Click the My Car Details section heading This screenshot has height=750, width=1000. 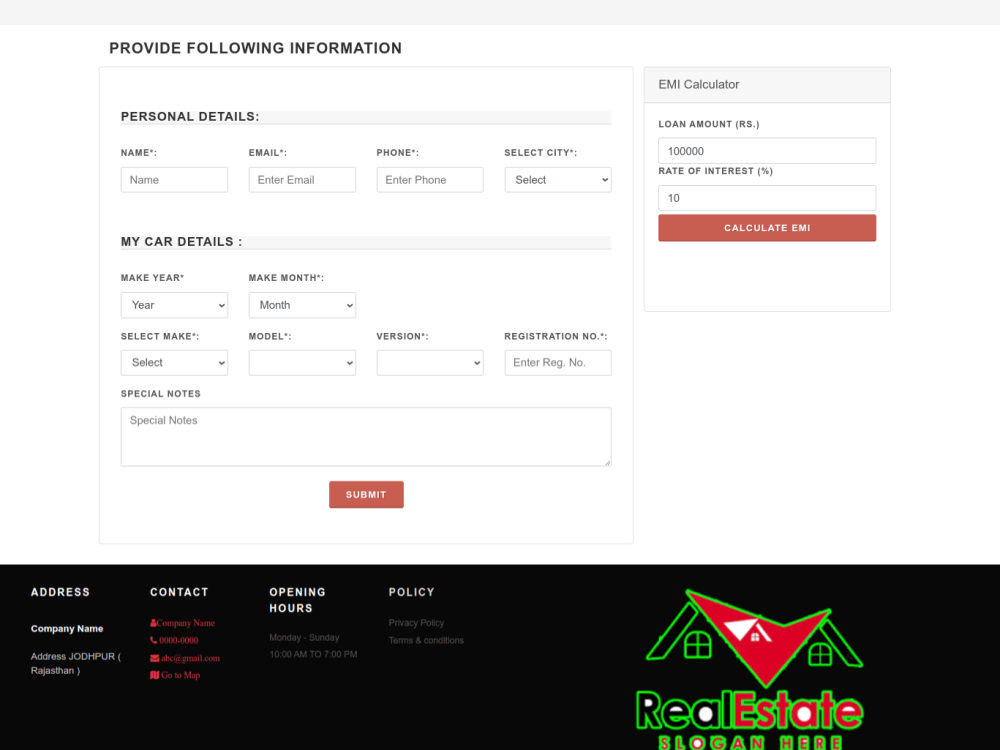(x=182, y=242)
